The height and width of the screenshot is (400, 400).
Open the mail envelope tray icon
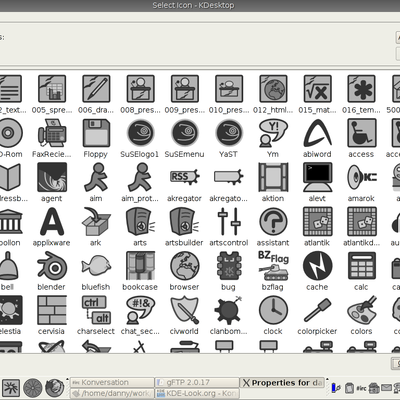386,388
